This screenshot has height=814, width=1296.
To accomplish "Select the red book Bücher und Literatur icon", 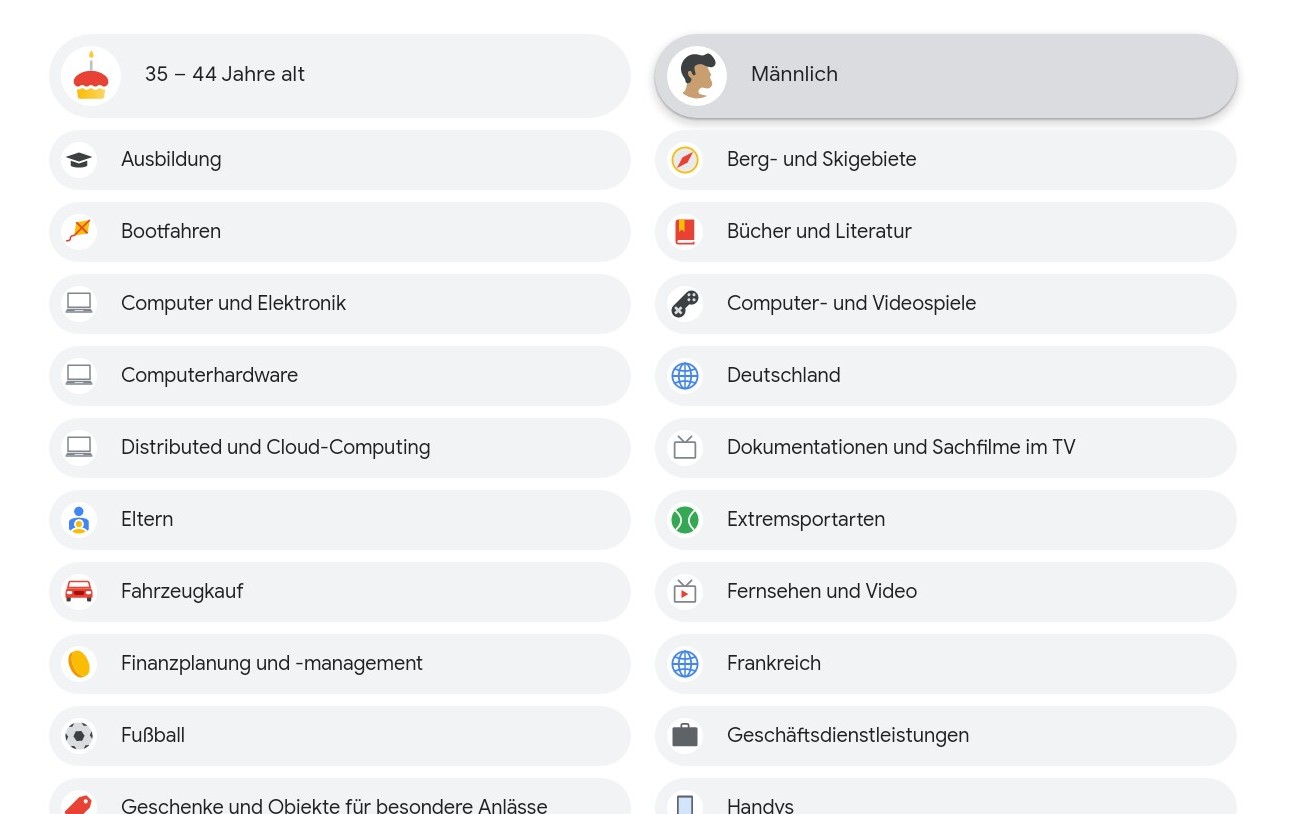I will (x=685, y=231).
